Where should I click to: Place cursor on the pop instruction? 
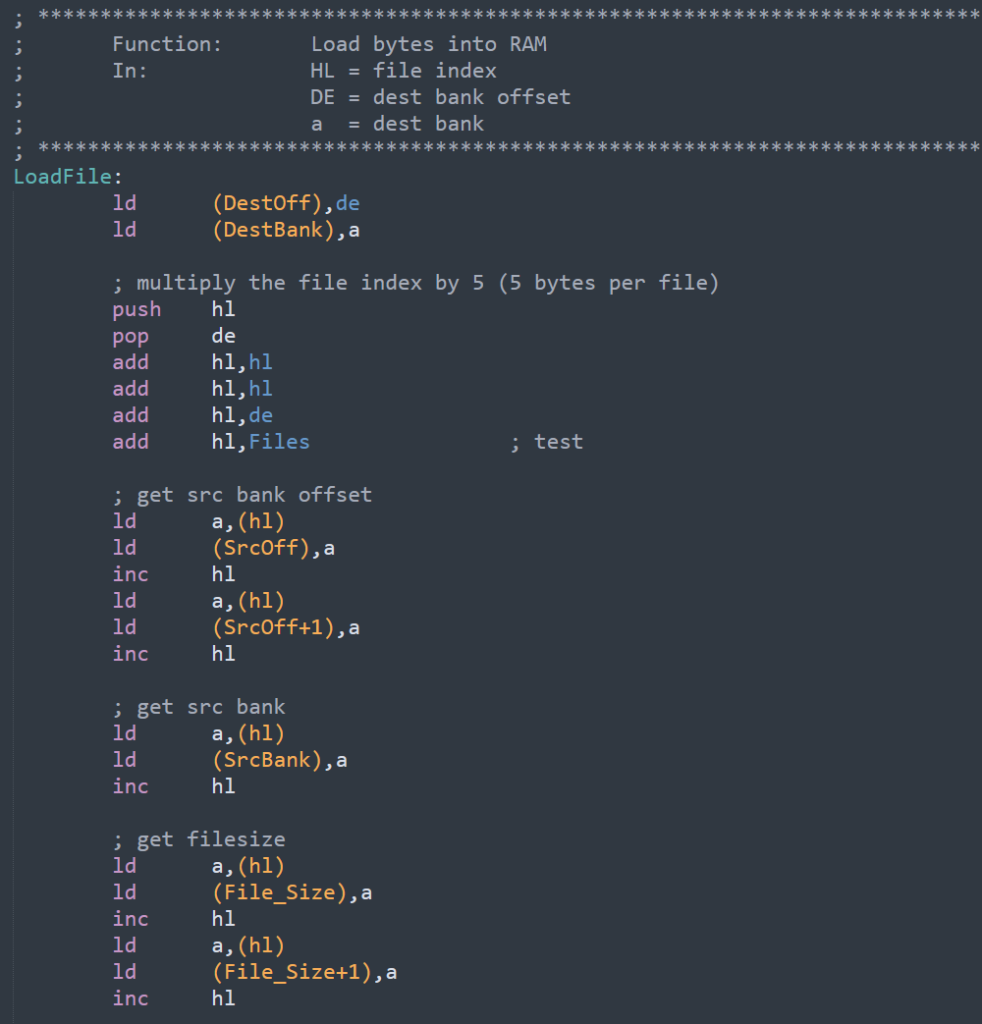click(x=130, y=336)
